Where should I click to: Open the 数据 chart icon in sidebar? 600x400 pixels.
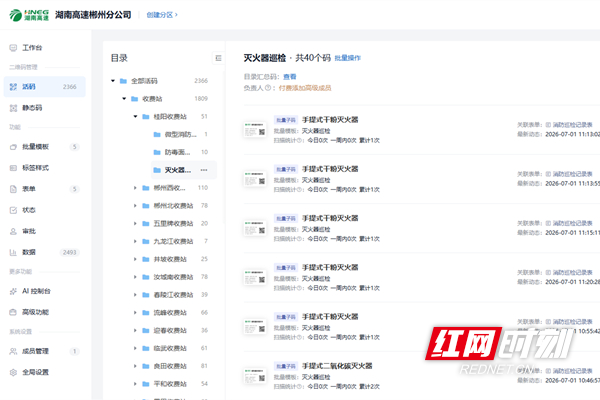pos(13,252)
